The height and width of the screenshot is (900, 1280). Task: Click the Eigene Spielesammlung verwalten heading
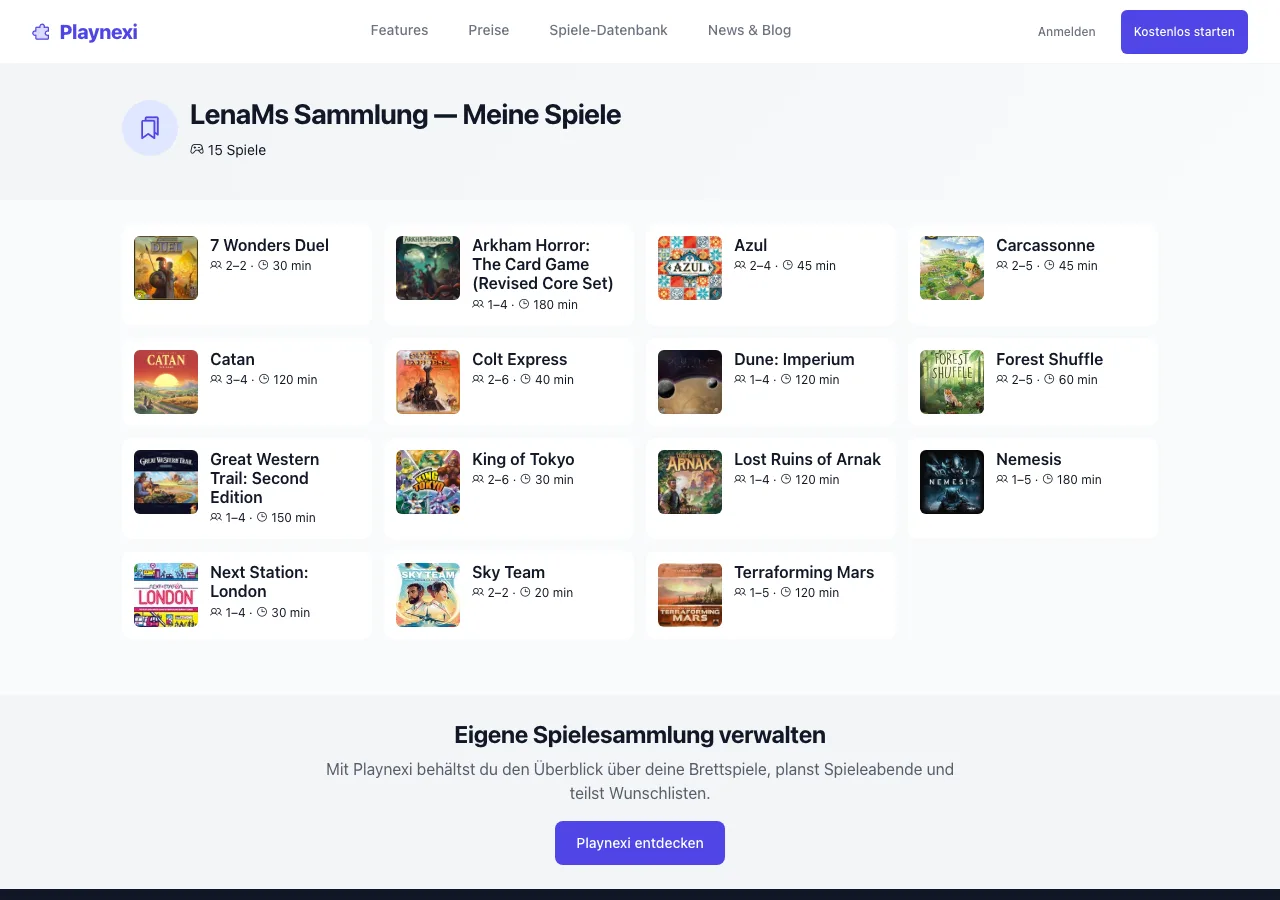640,735
